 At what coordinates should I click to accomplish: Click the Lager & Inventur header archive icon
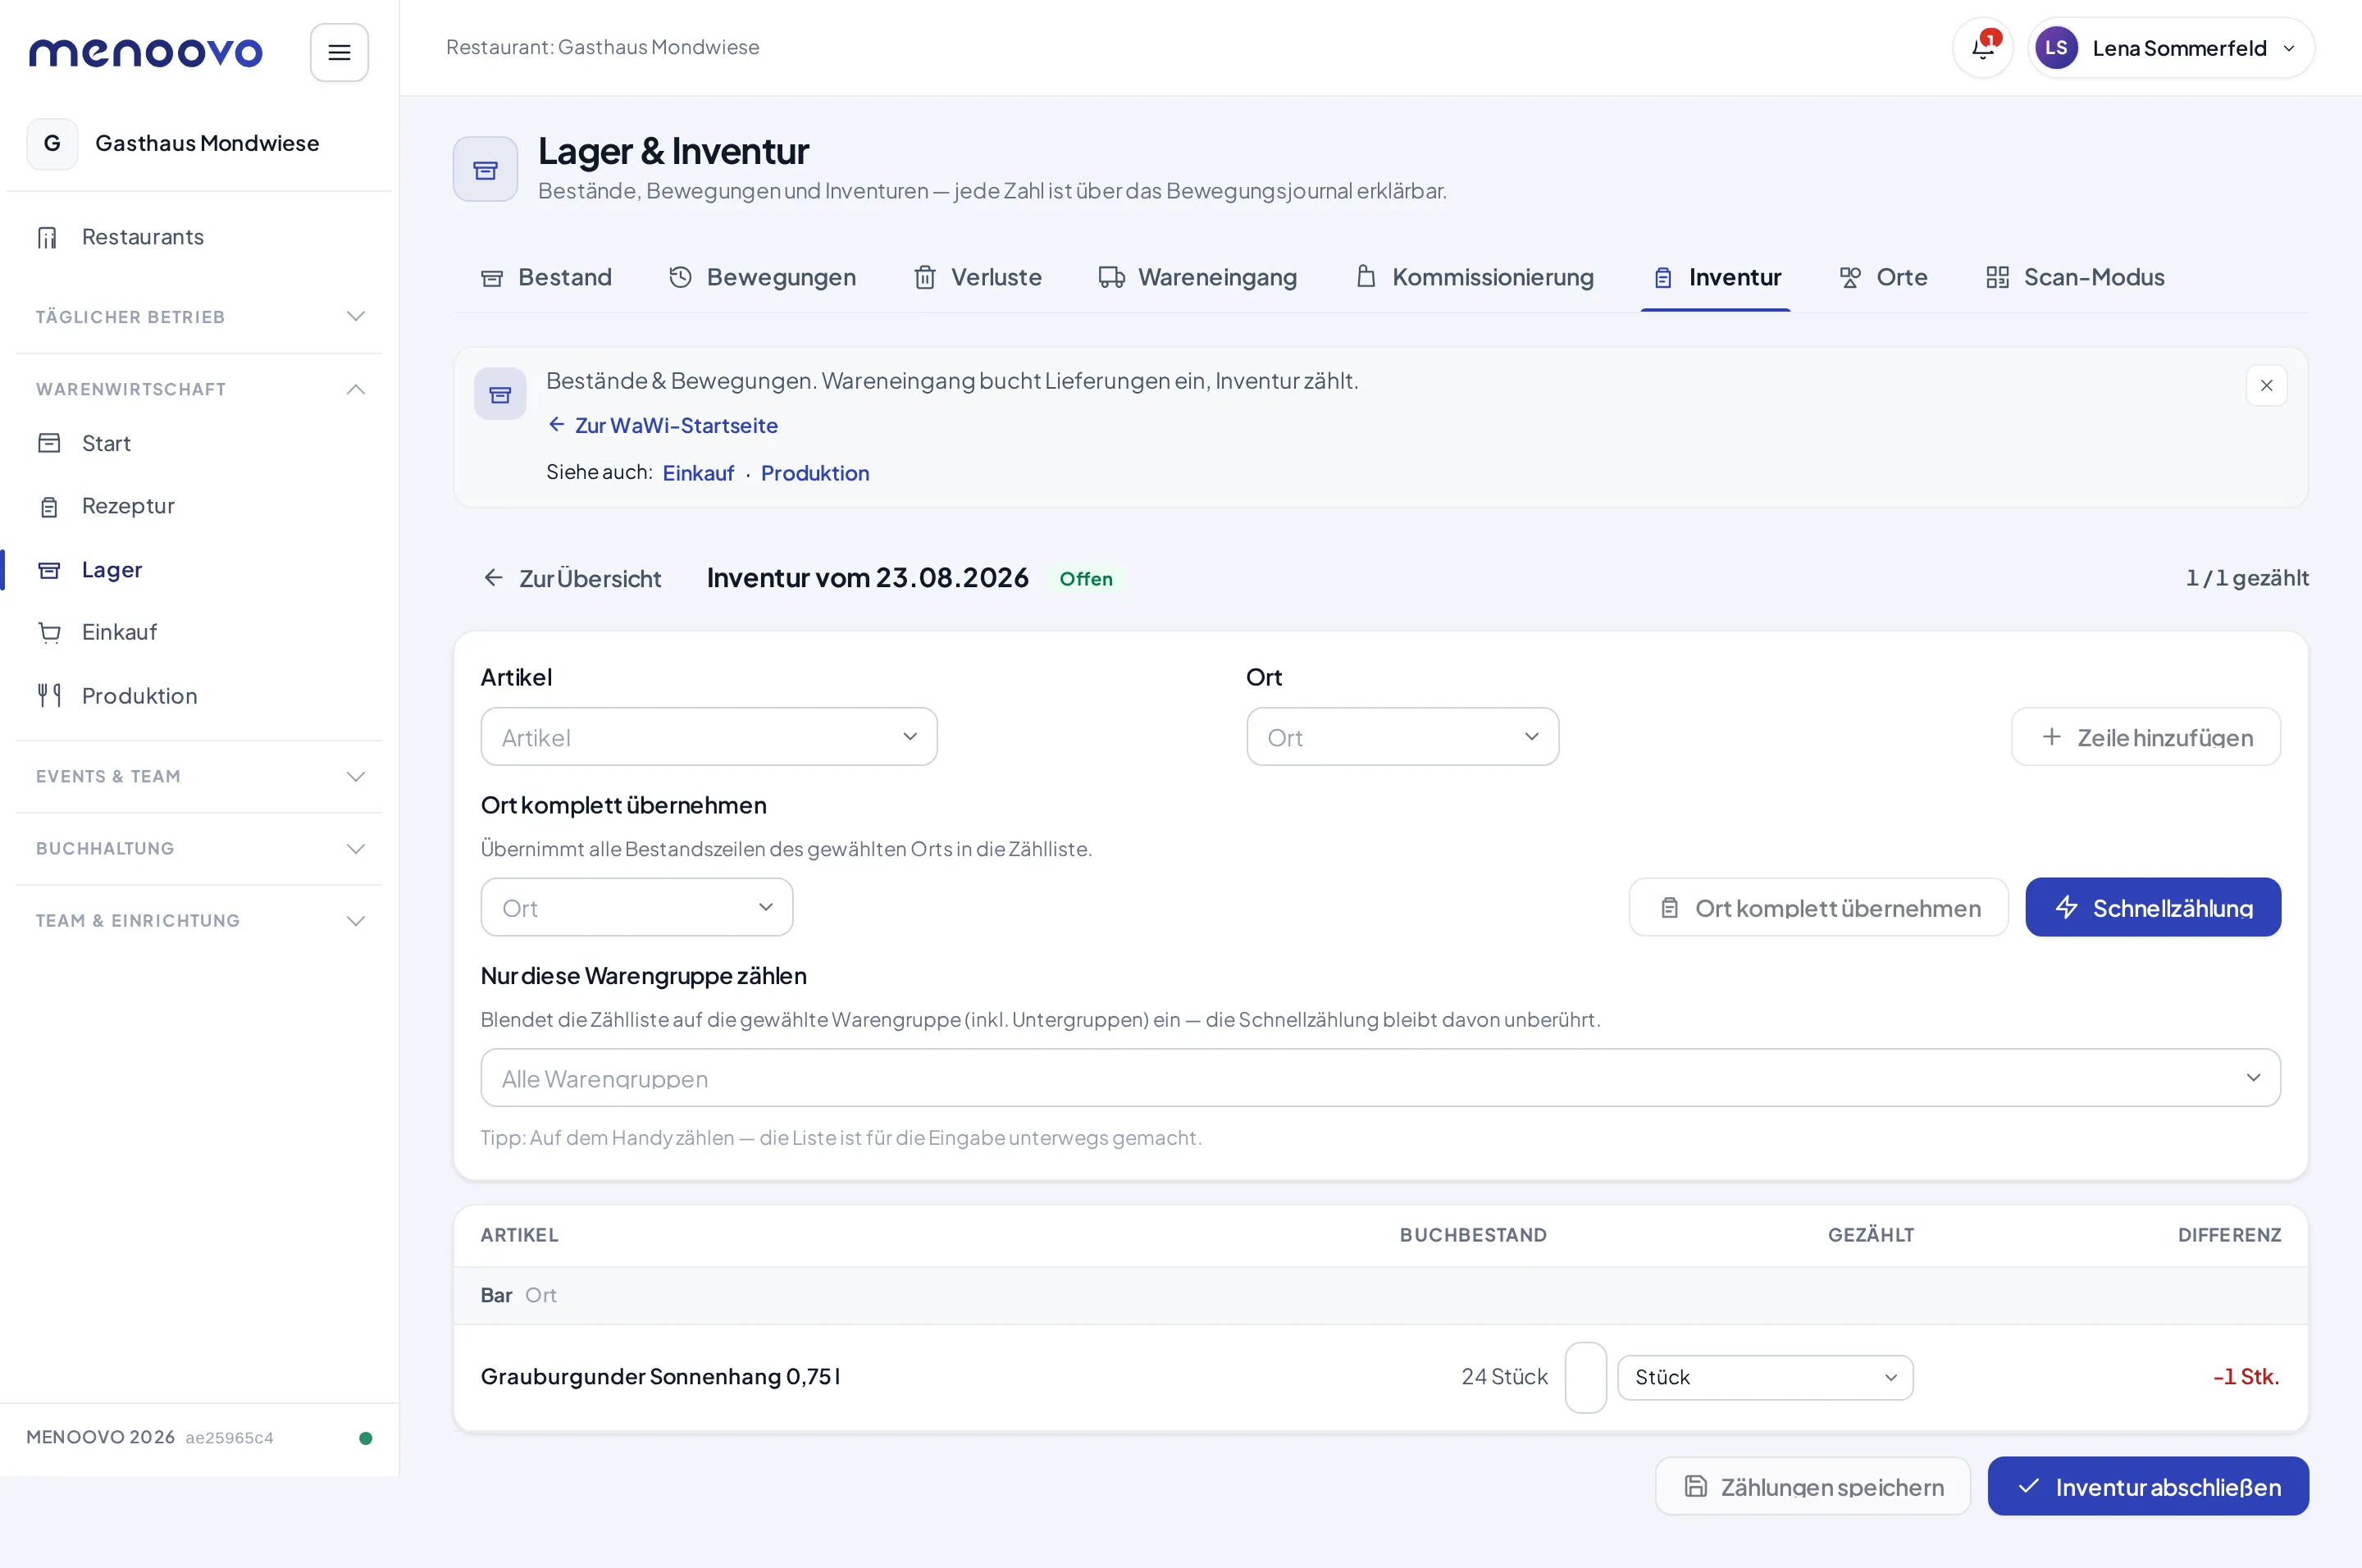pyautogui.click(x=485, y=169)
